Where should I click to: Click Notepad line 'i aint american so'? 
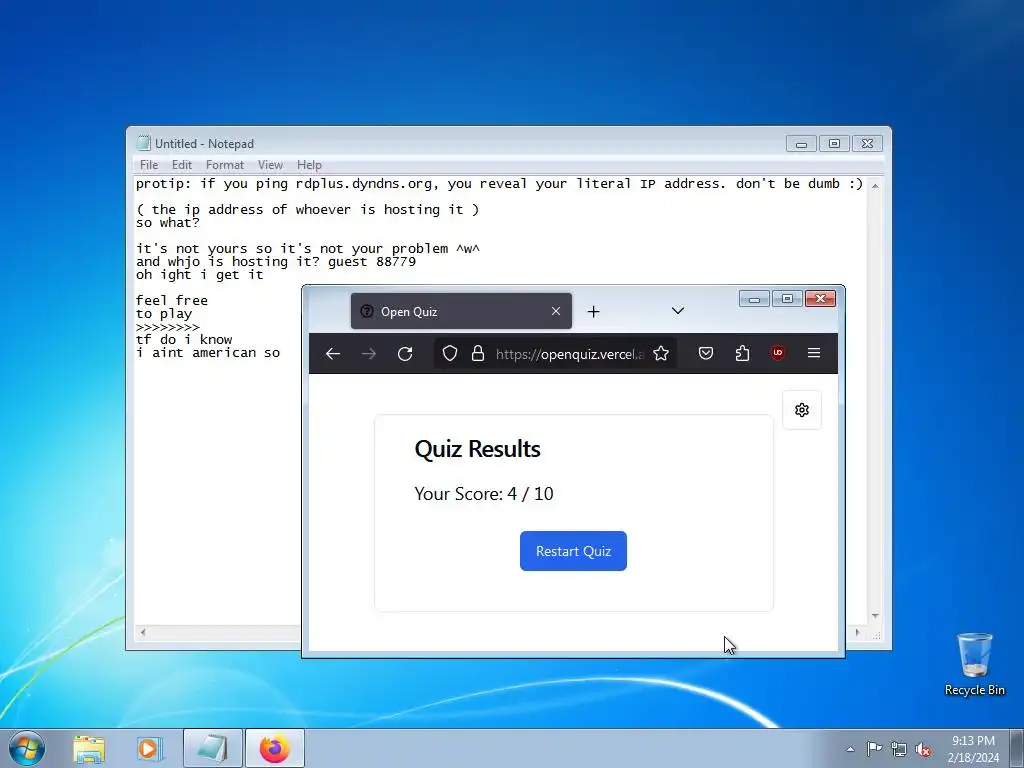[x=208, y=353]
